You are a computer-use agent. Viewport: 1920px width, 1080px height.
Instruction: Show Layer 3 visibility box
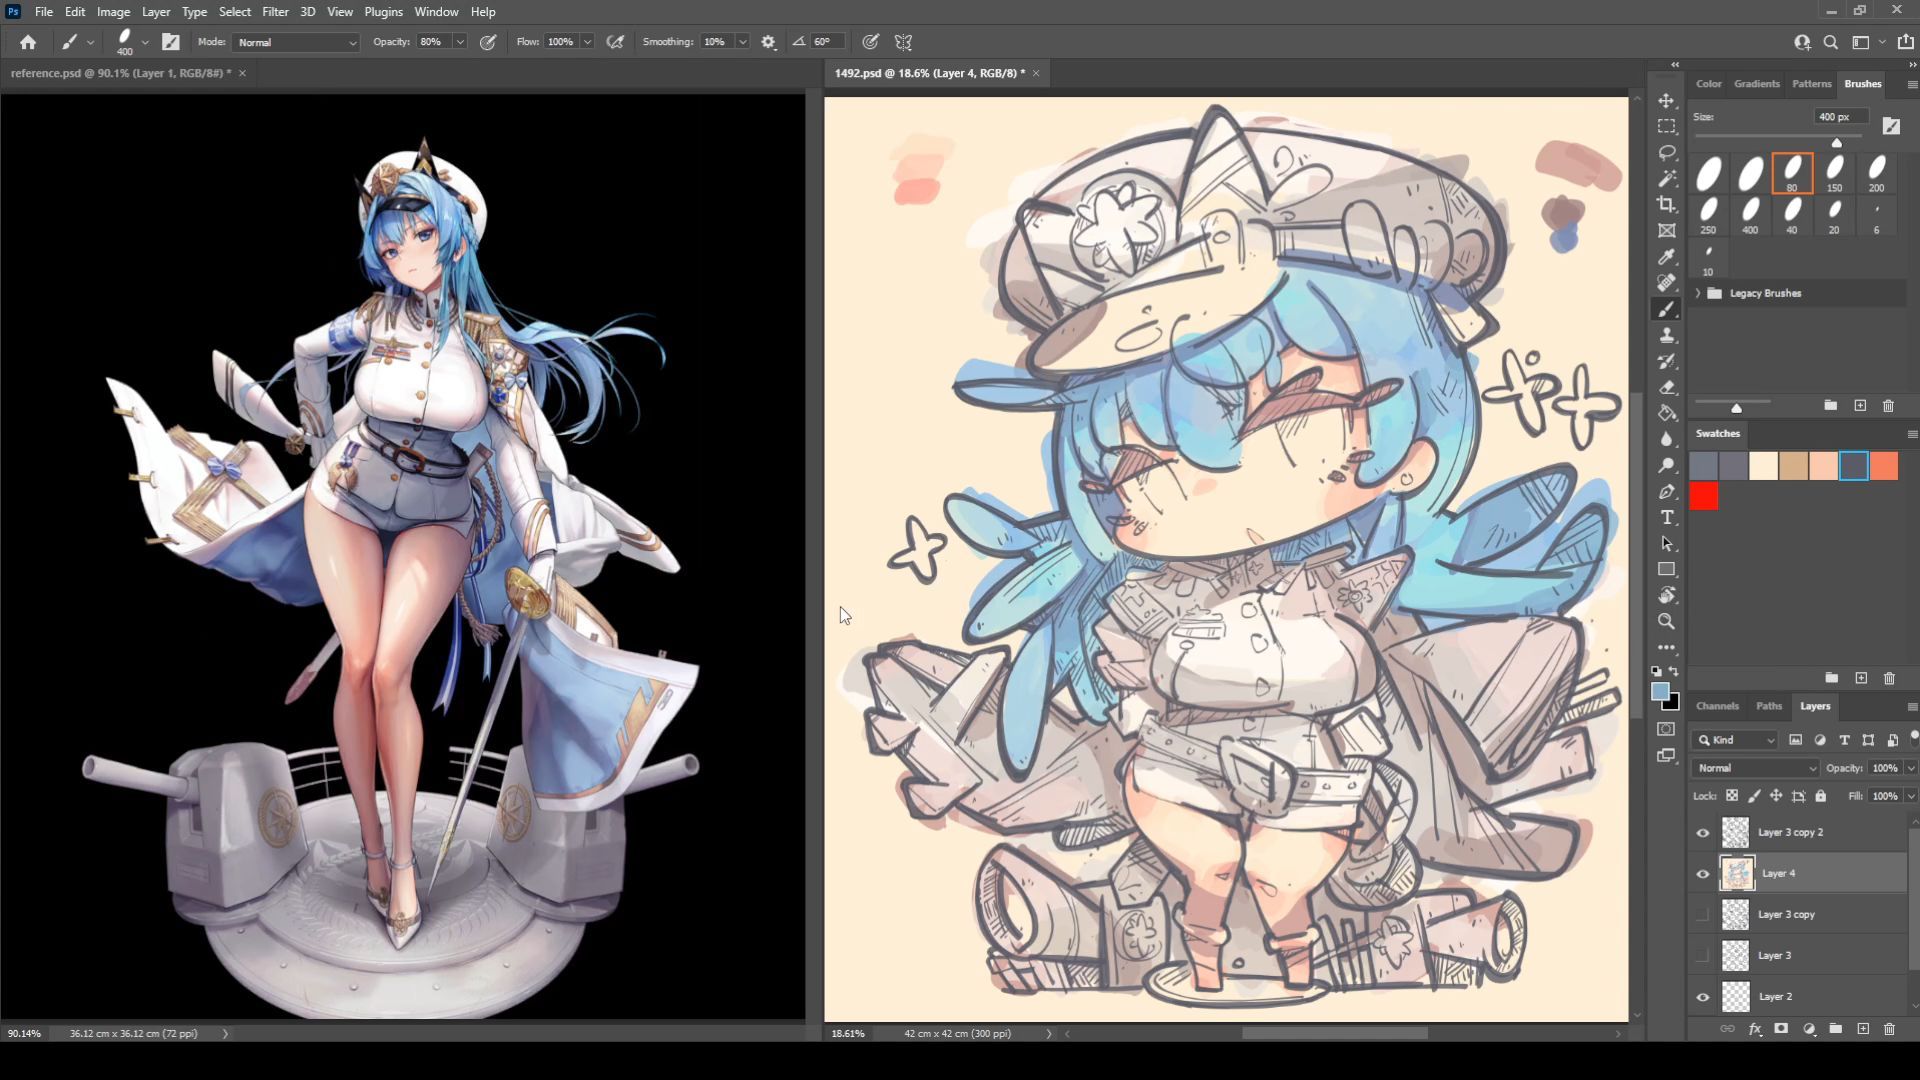coord(1703,956)
